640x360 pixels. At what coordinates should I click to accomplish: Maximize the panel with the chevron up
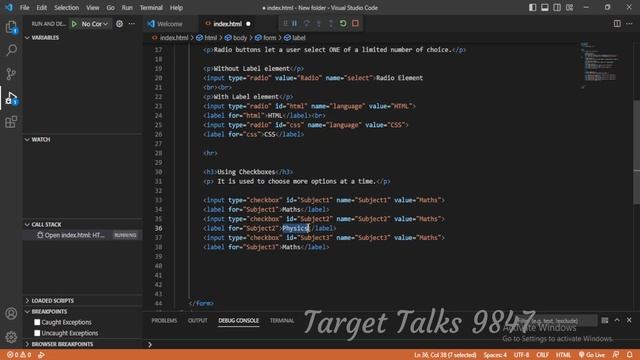coord(617,320)
